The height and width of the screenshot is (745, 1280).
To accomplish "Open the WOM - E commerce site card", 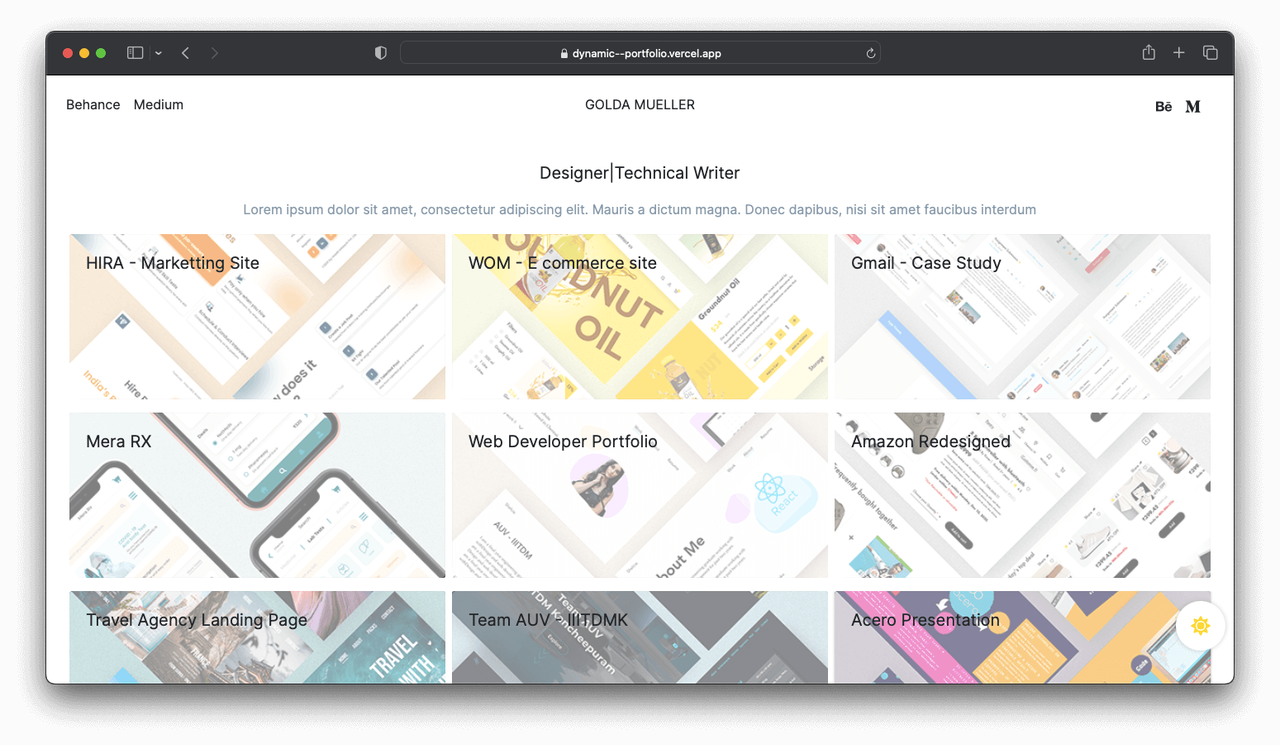I will [640, 316].
